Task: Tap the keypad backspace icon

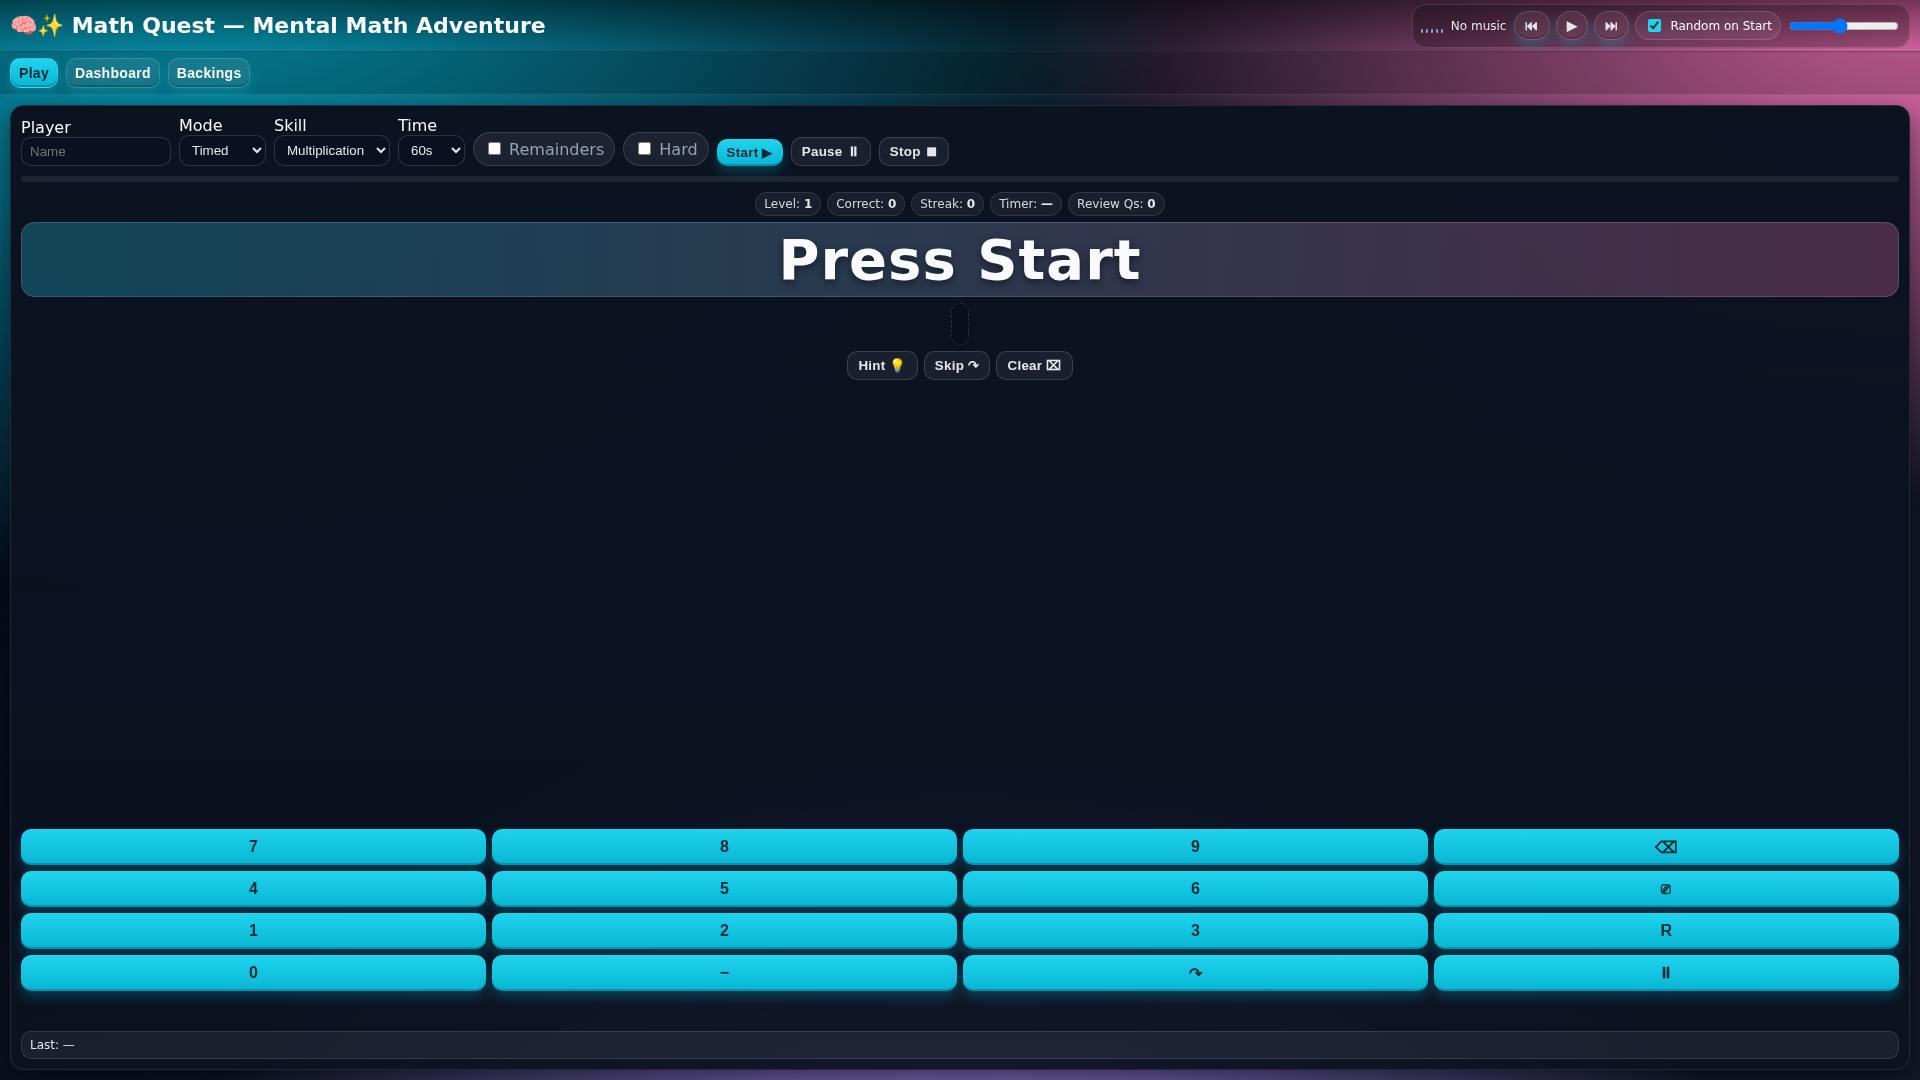Action: [x=1666, y=846]
